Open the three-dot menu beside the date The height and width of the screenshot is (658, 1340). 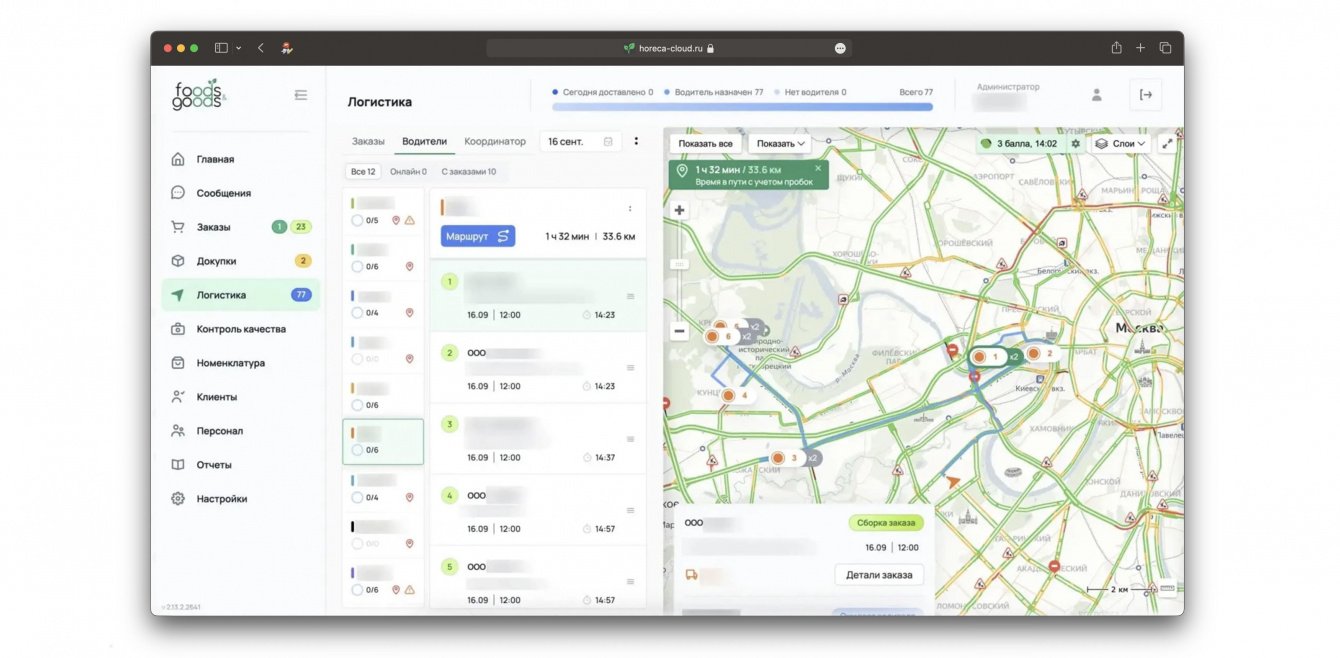pos(636,142)
